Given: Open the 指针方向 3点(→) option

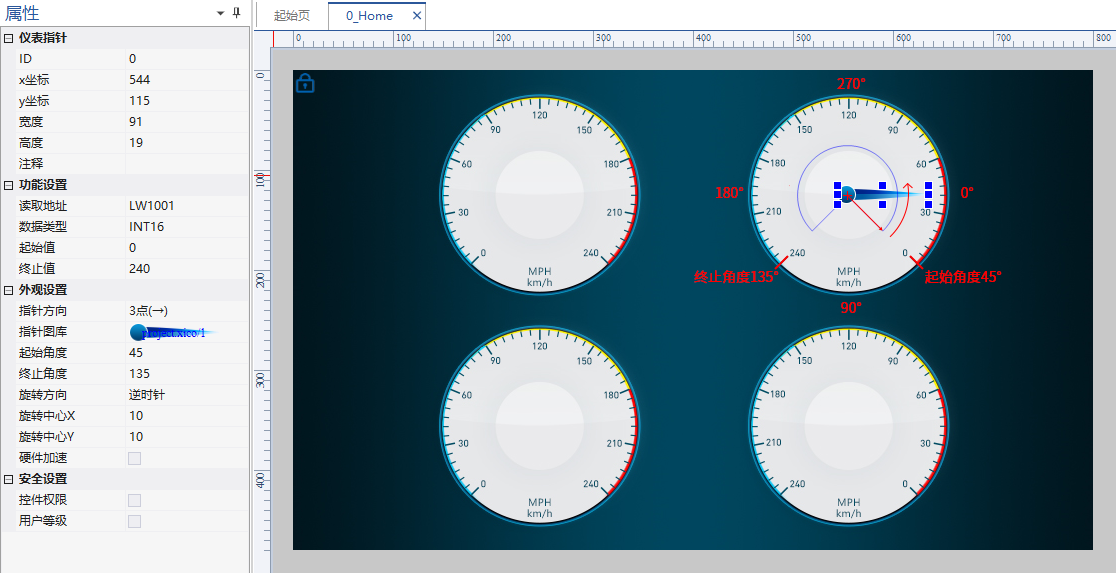Looking at the screenshot, I should pos(187,311).
